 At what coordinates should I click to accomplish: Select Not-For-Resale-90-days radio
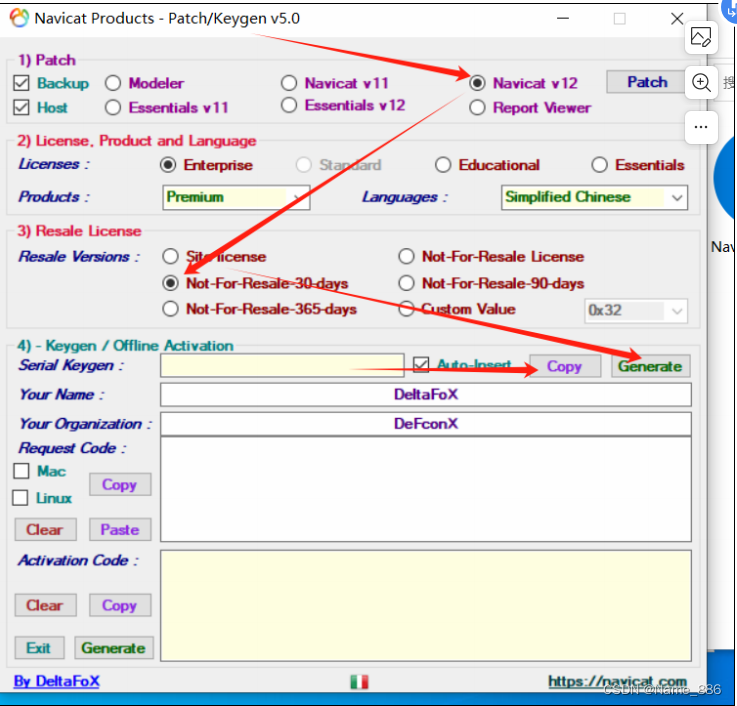(x=407, y=283)
